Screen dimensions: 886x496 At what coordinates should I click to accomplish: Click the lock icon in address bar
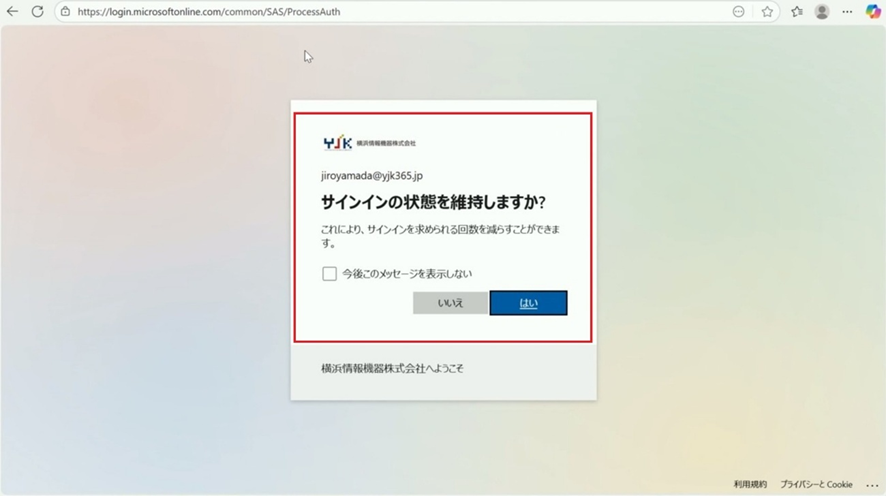pos(65,12)
